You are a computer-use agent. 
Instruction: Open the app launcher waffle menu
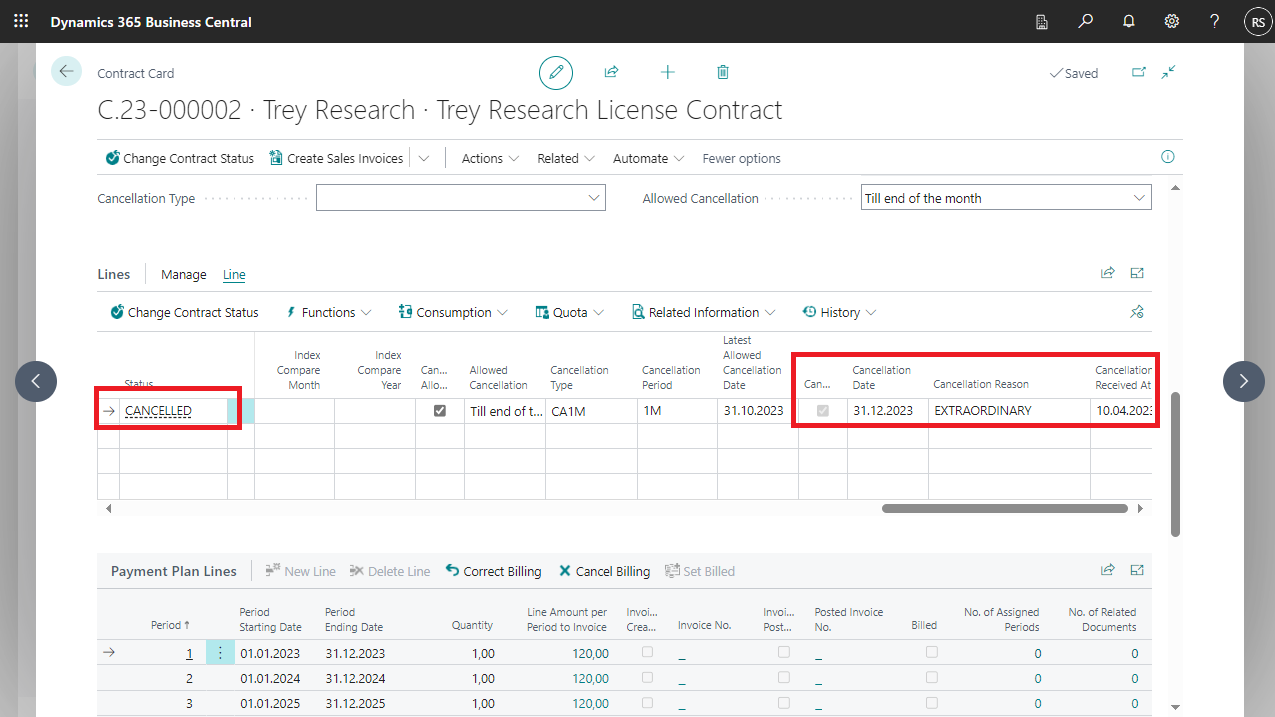tap(21, 21)
